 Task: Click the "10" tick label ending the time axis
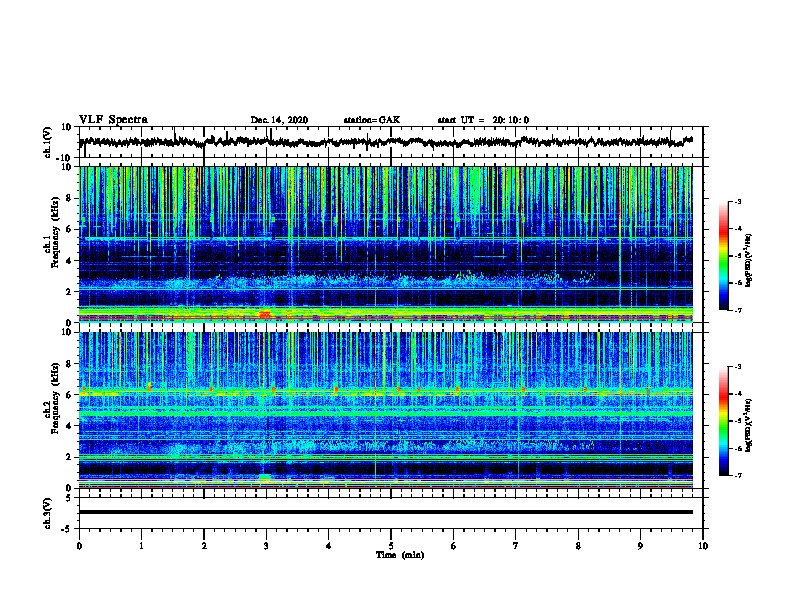(x=703, y=546)
